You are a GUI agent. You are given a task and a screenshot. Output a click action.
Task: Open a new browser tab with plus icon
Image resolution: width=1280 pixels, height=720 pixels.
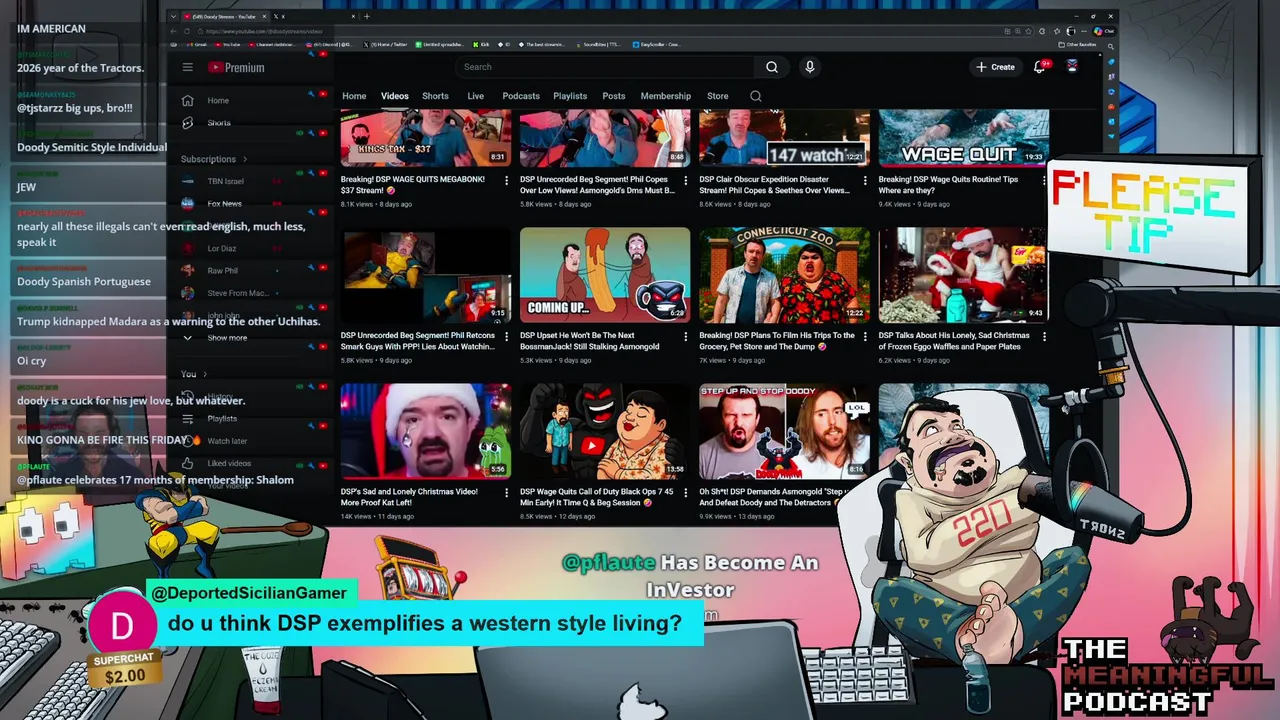point(366,16)
